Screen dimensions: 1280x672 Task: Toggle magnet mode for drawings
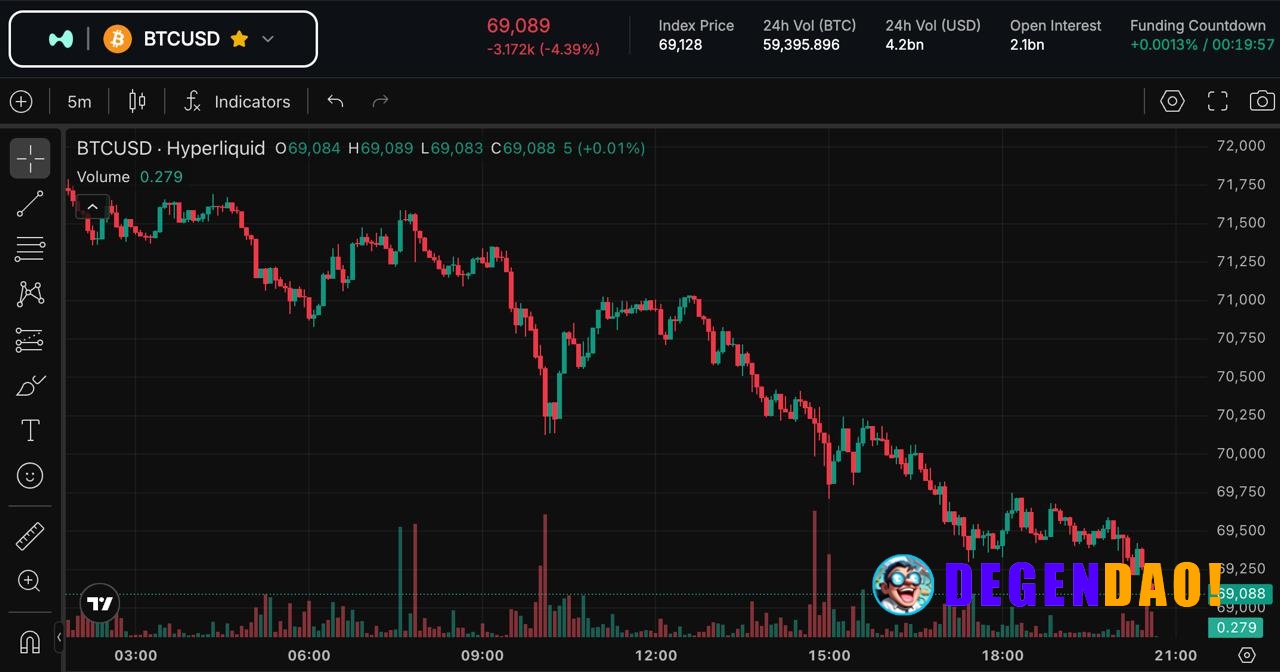tap(30, 641)
